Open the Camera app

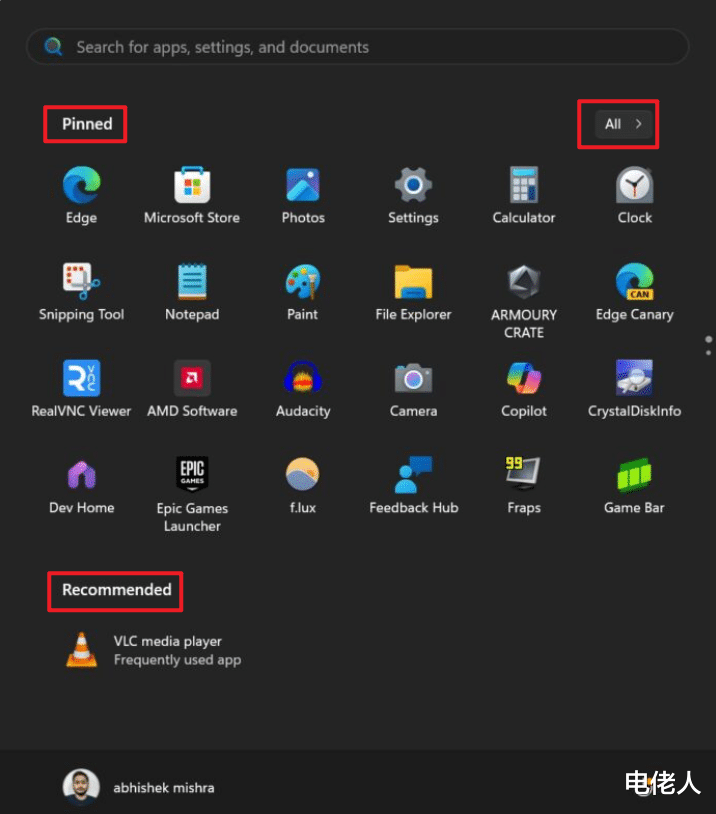tap(413, 388)
